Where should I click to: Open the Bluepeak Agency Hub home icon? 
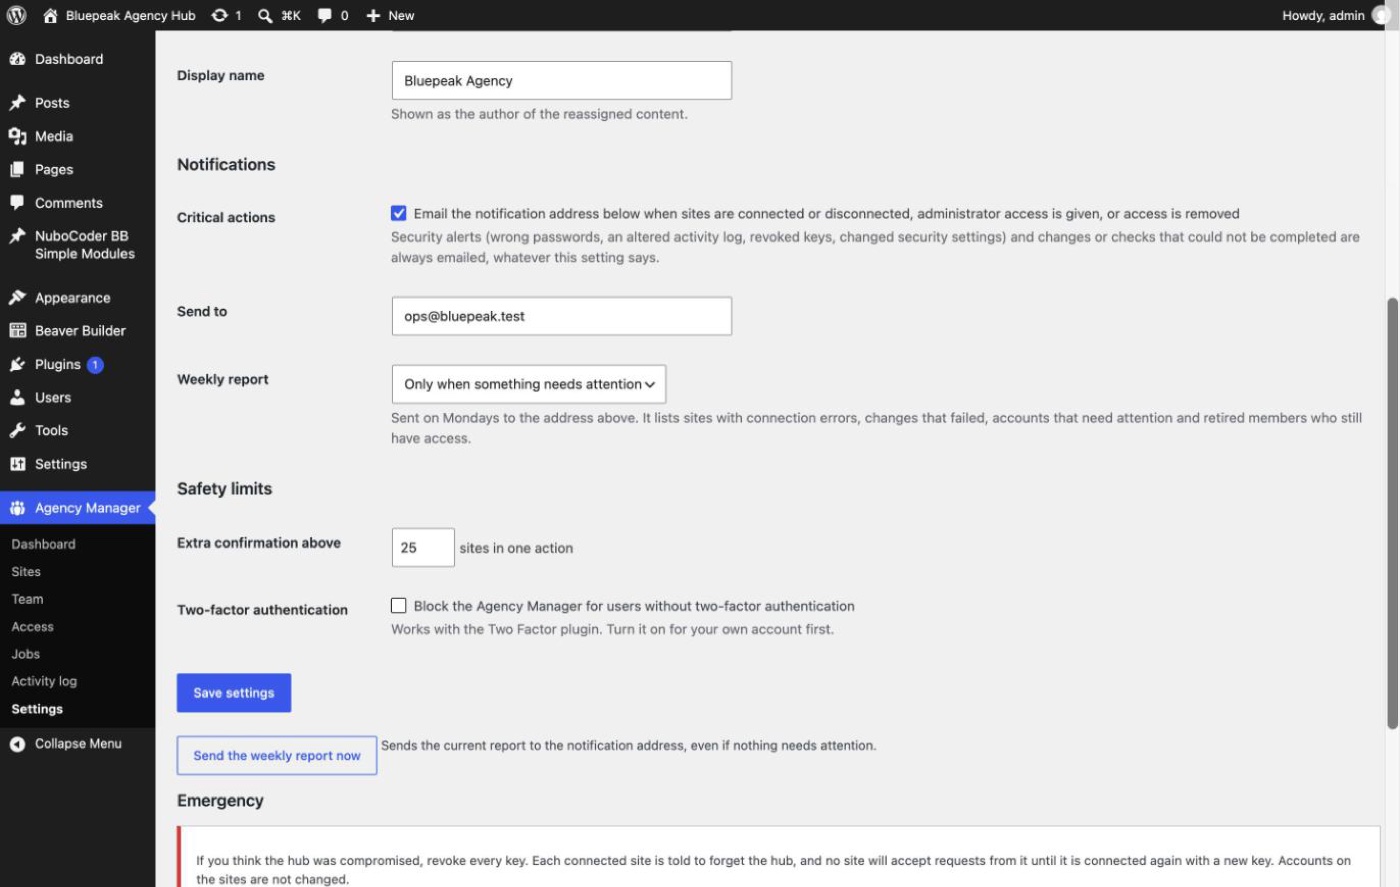point(50,15)
